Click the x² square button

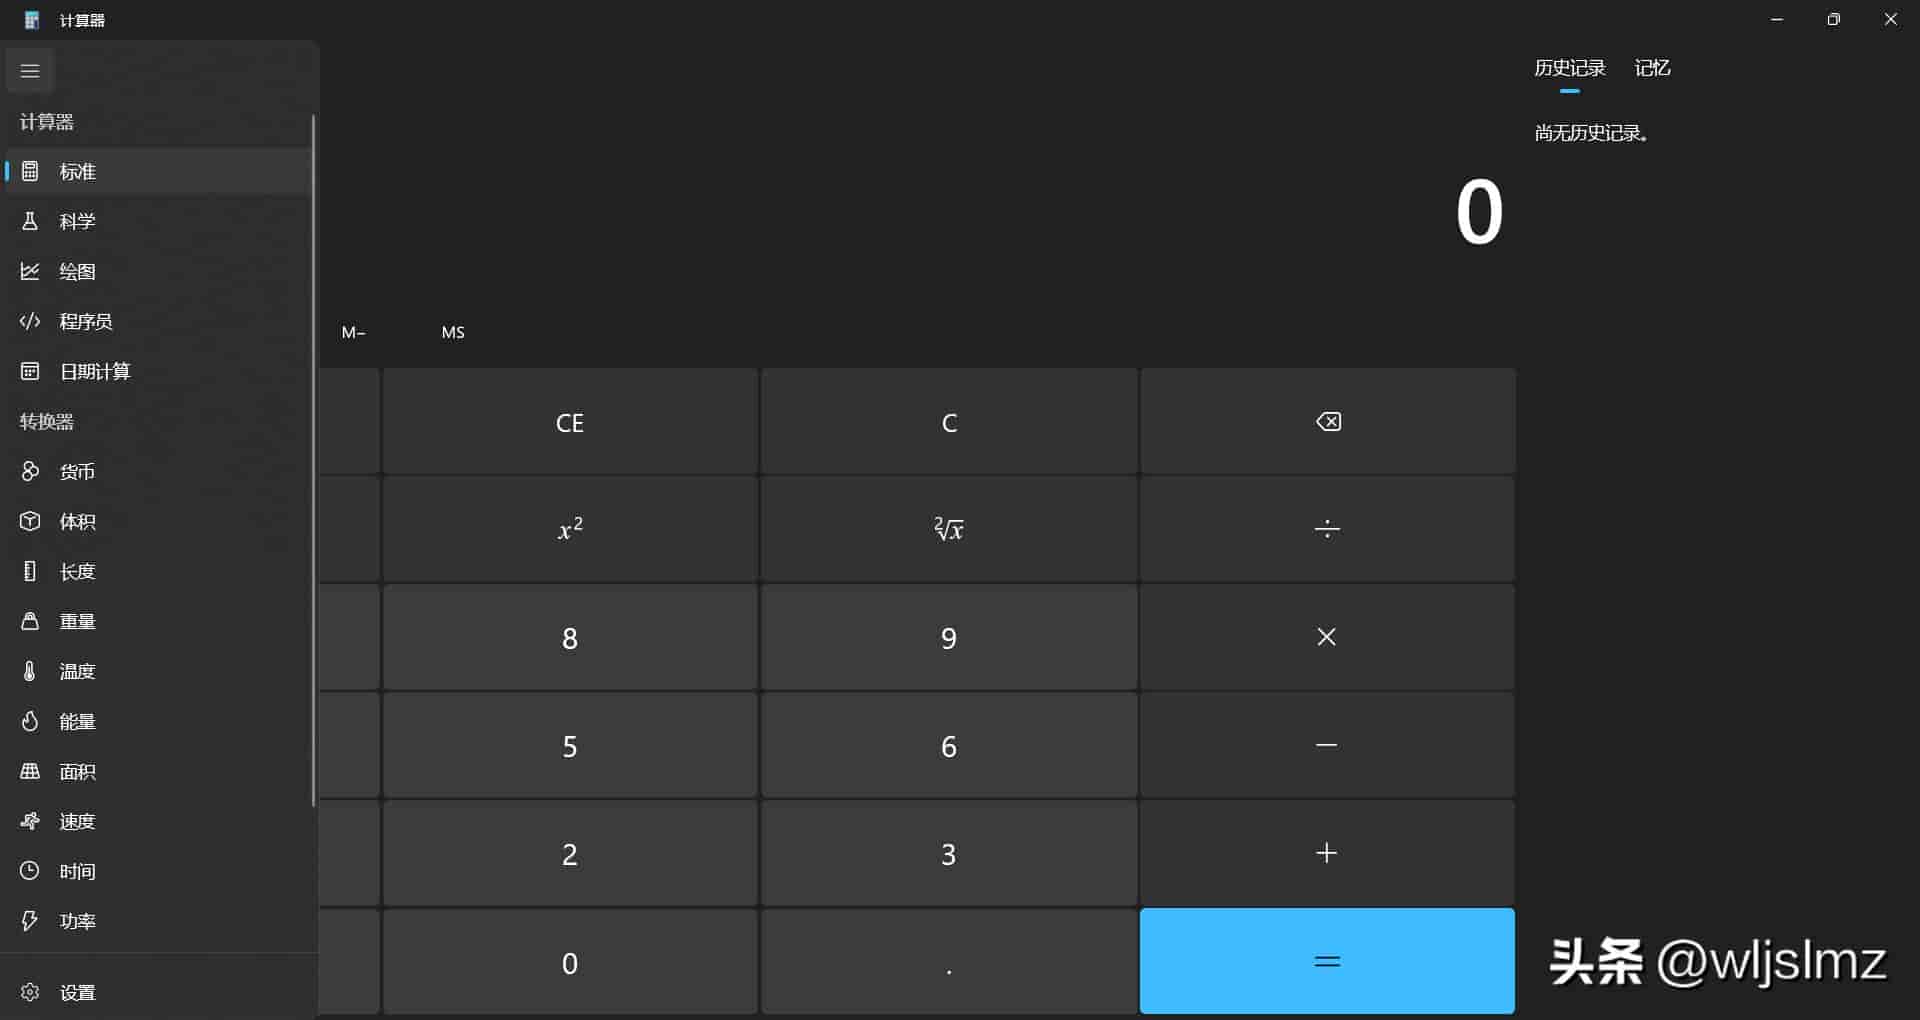click(x=570, y=529)
